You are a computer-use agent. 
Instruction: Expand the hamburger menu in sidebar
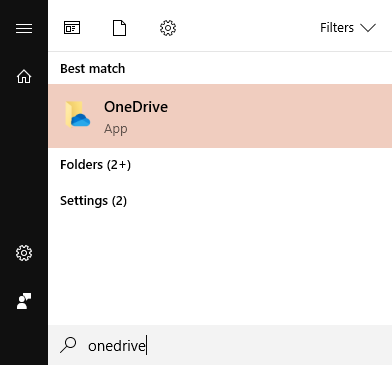tap(24, 28)
